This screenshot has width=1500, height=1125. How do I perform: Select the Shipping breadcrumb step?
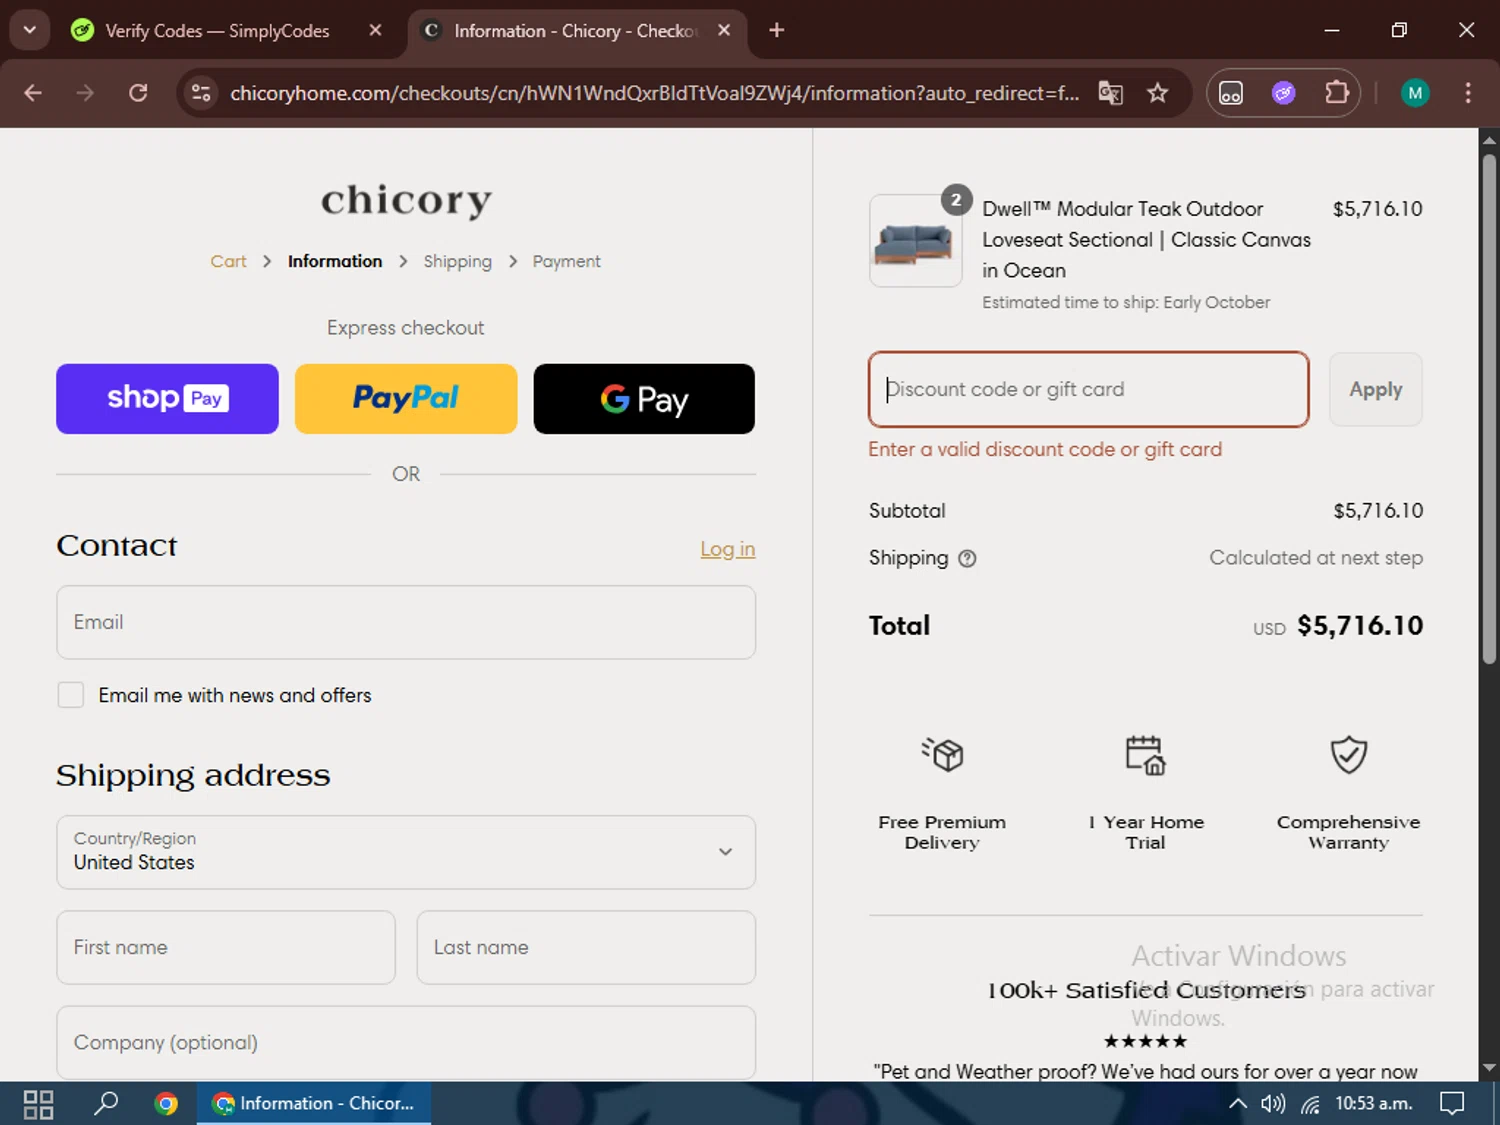click(457, 261)
